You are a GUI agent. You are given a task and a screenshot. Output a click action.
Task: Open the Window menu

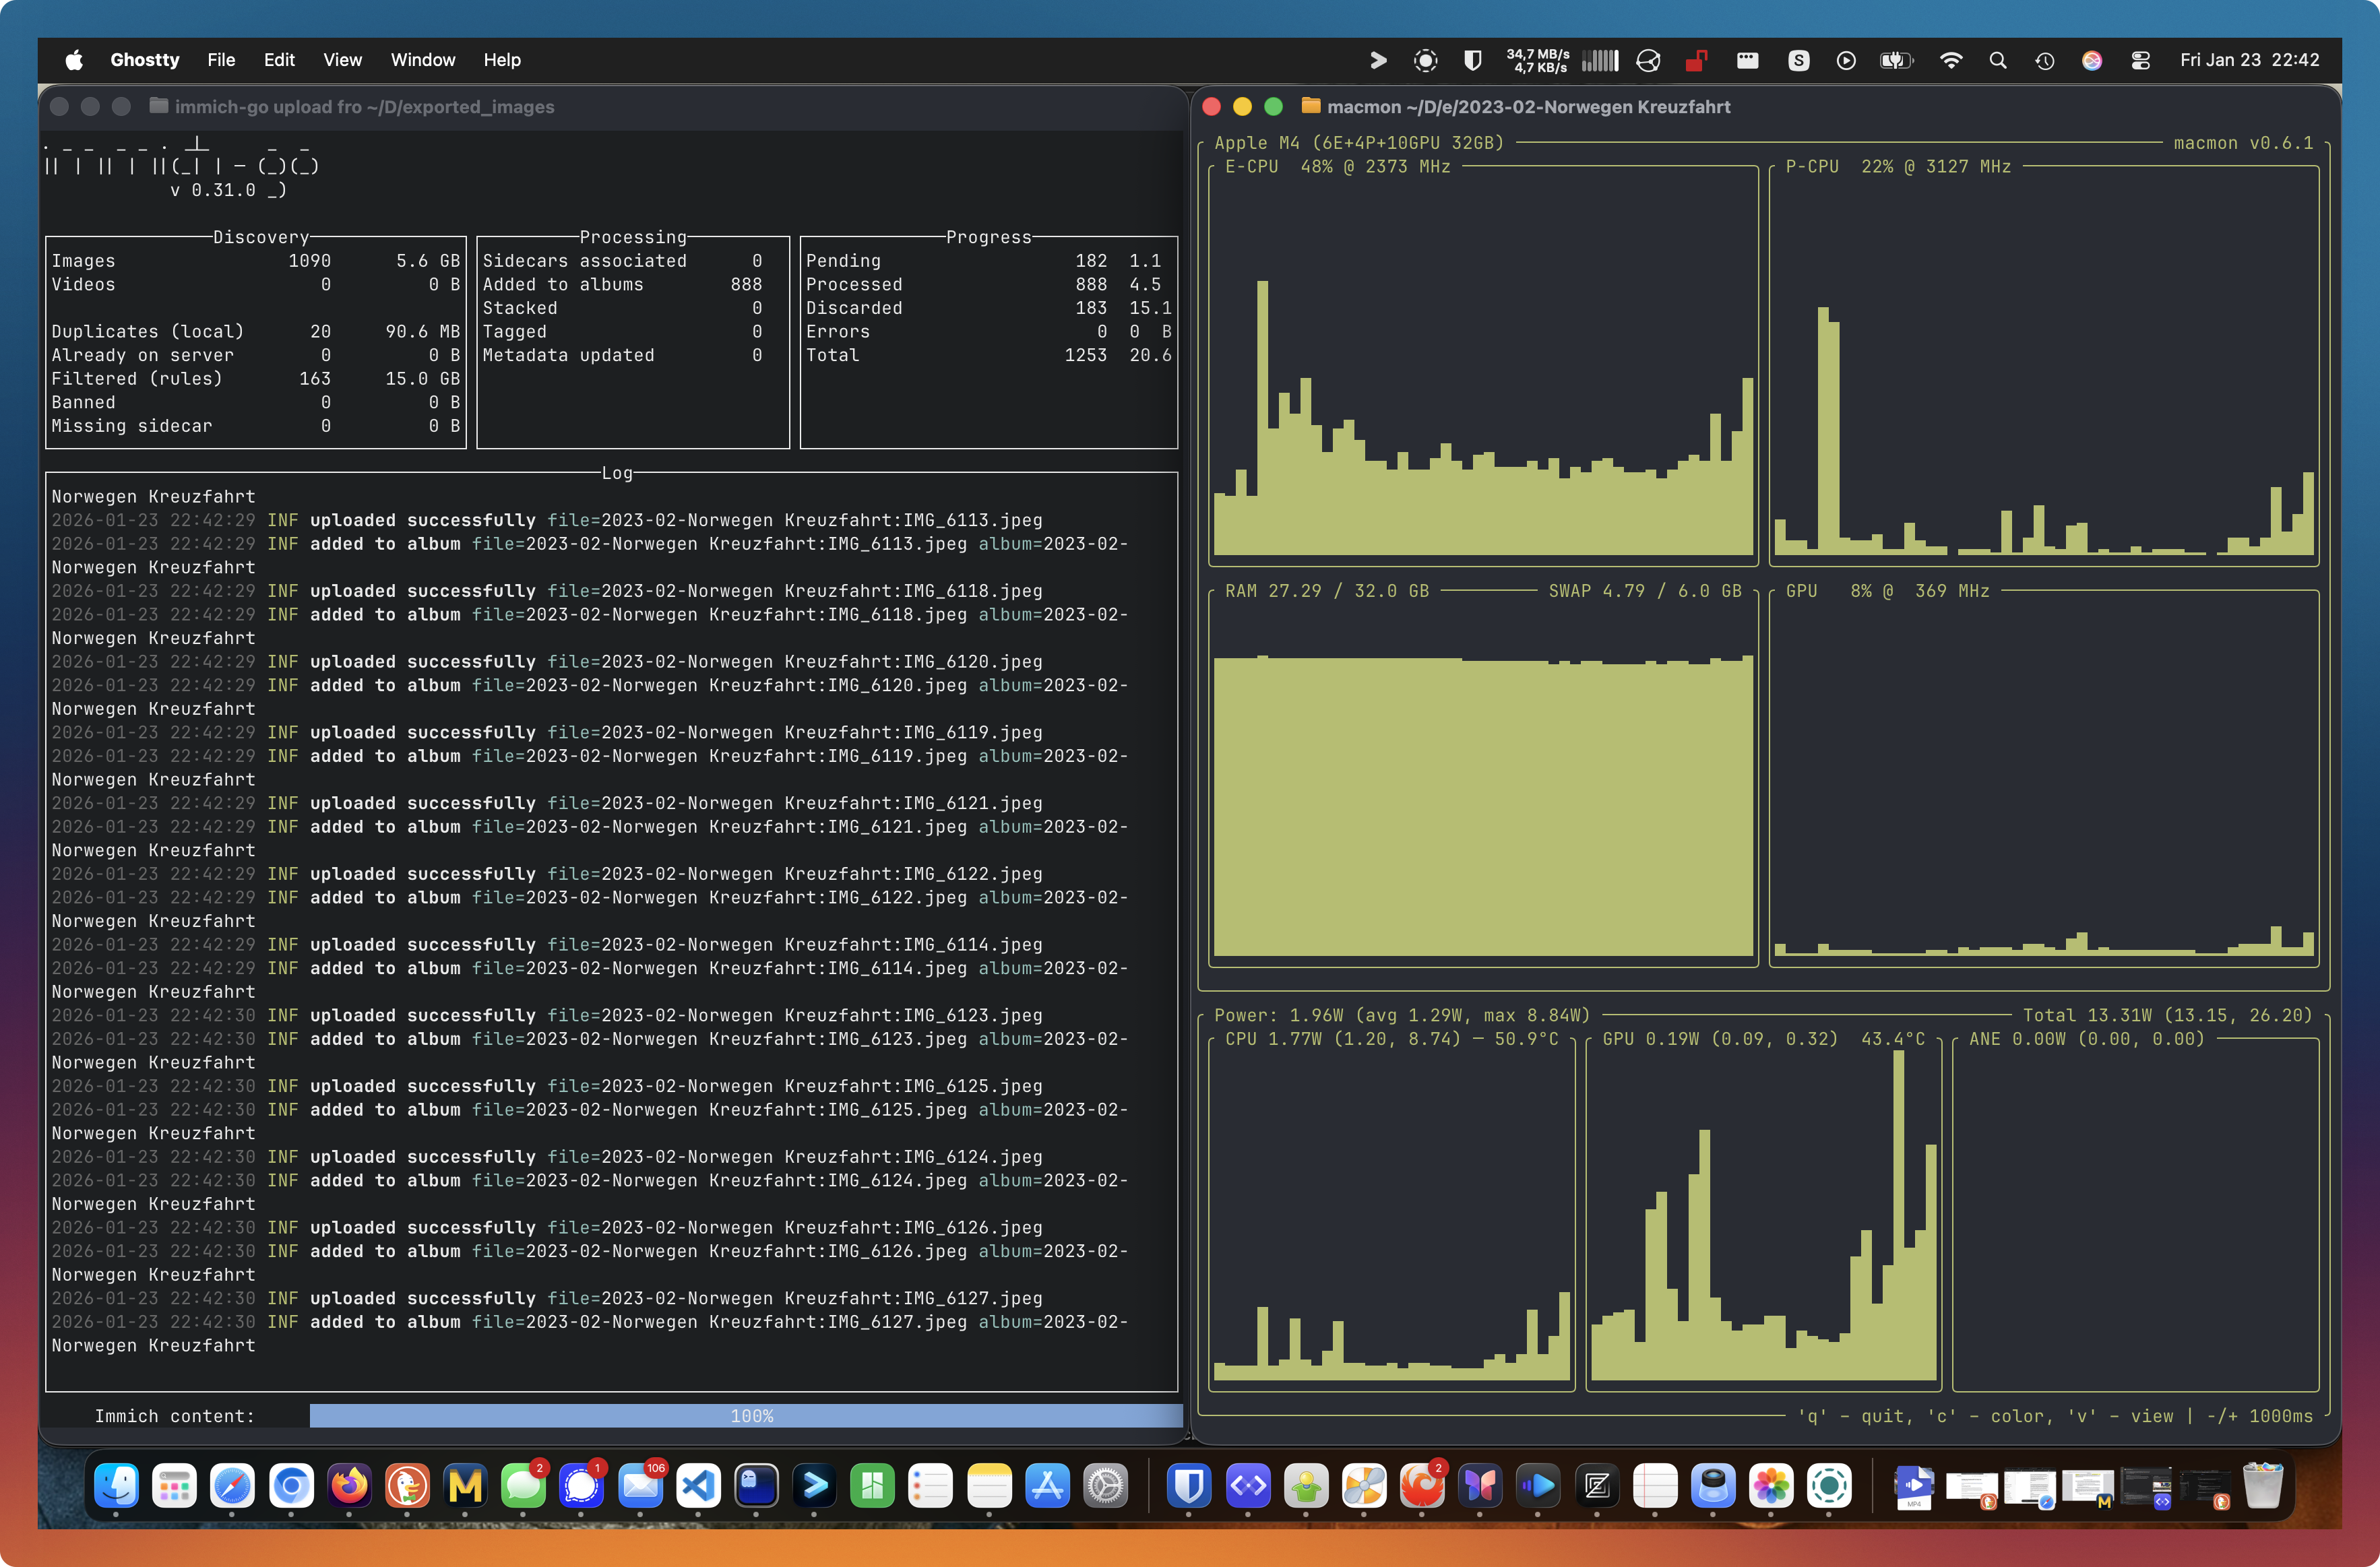(x=422, y=60)
